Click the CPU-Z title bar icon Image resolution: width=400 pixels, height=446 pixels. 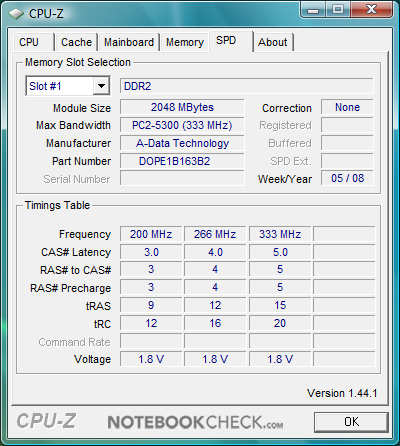pyautogui.click(x=16, y=14)
